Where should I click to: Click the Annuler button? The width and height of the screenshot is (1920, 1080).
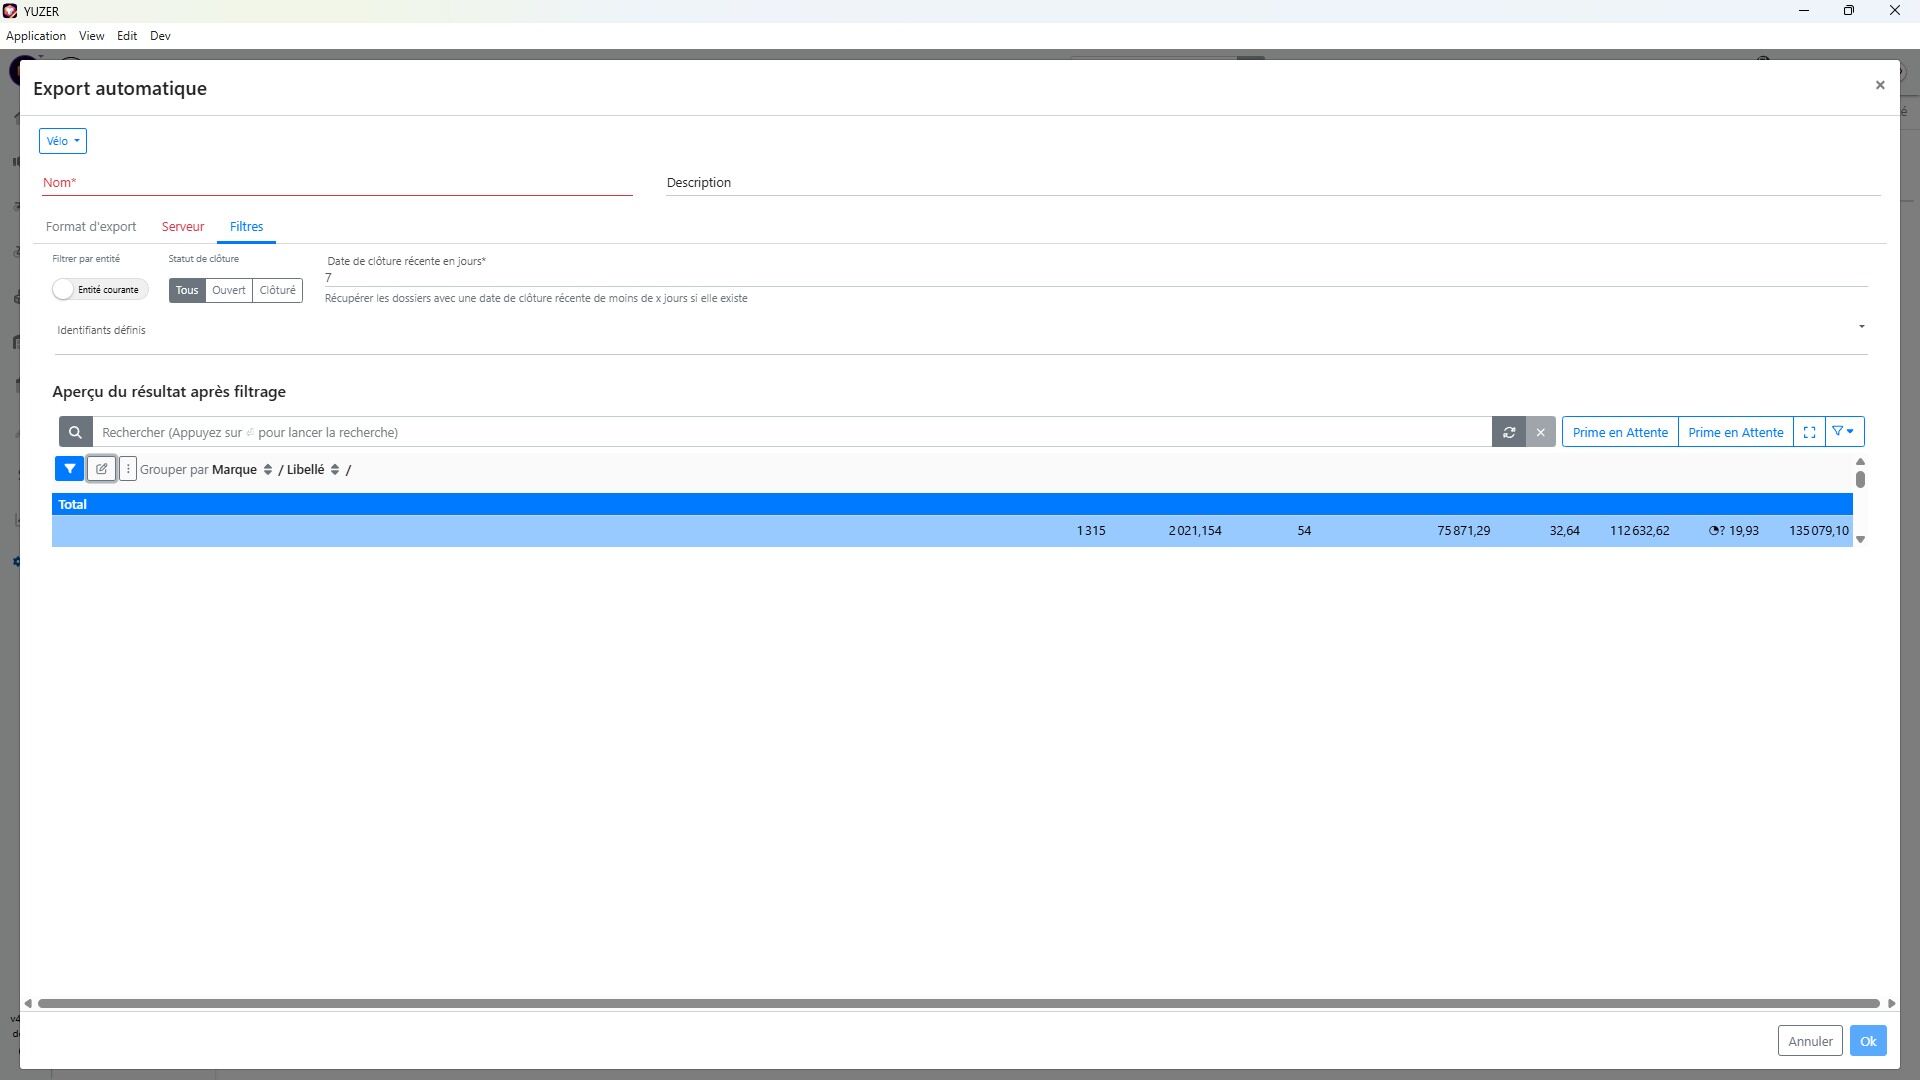1809,1041
